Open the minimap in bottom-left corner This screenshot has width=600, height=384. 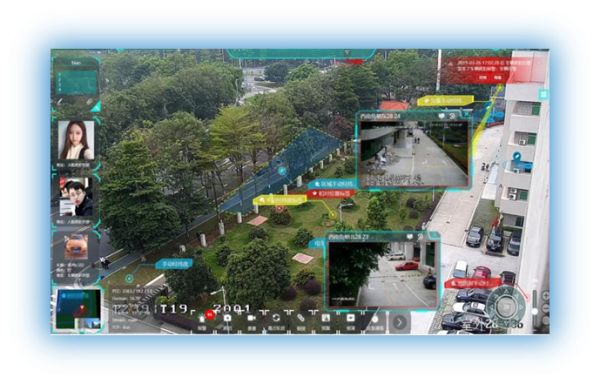coord(78,309)
